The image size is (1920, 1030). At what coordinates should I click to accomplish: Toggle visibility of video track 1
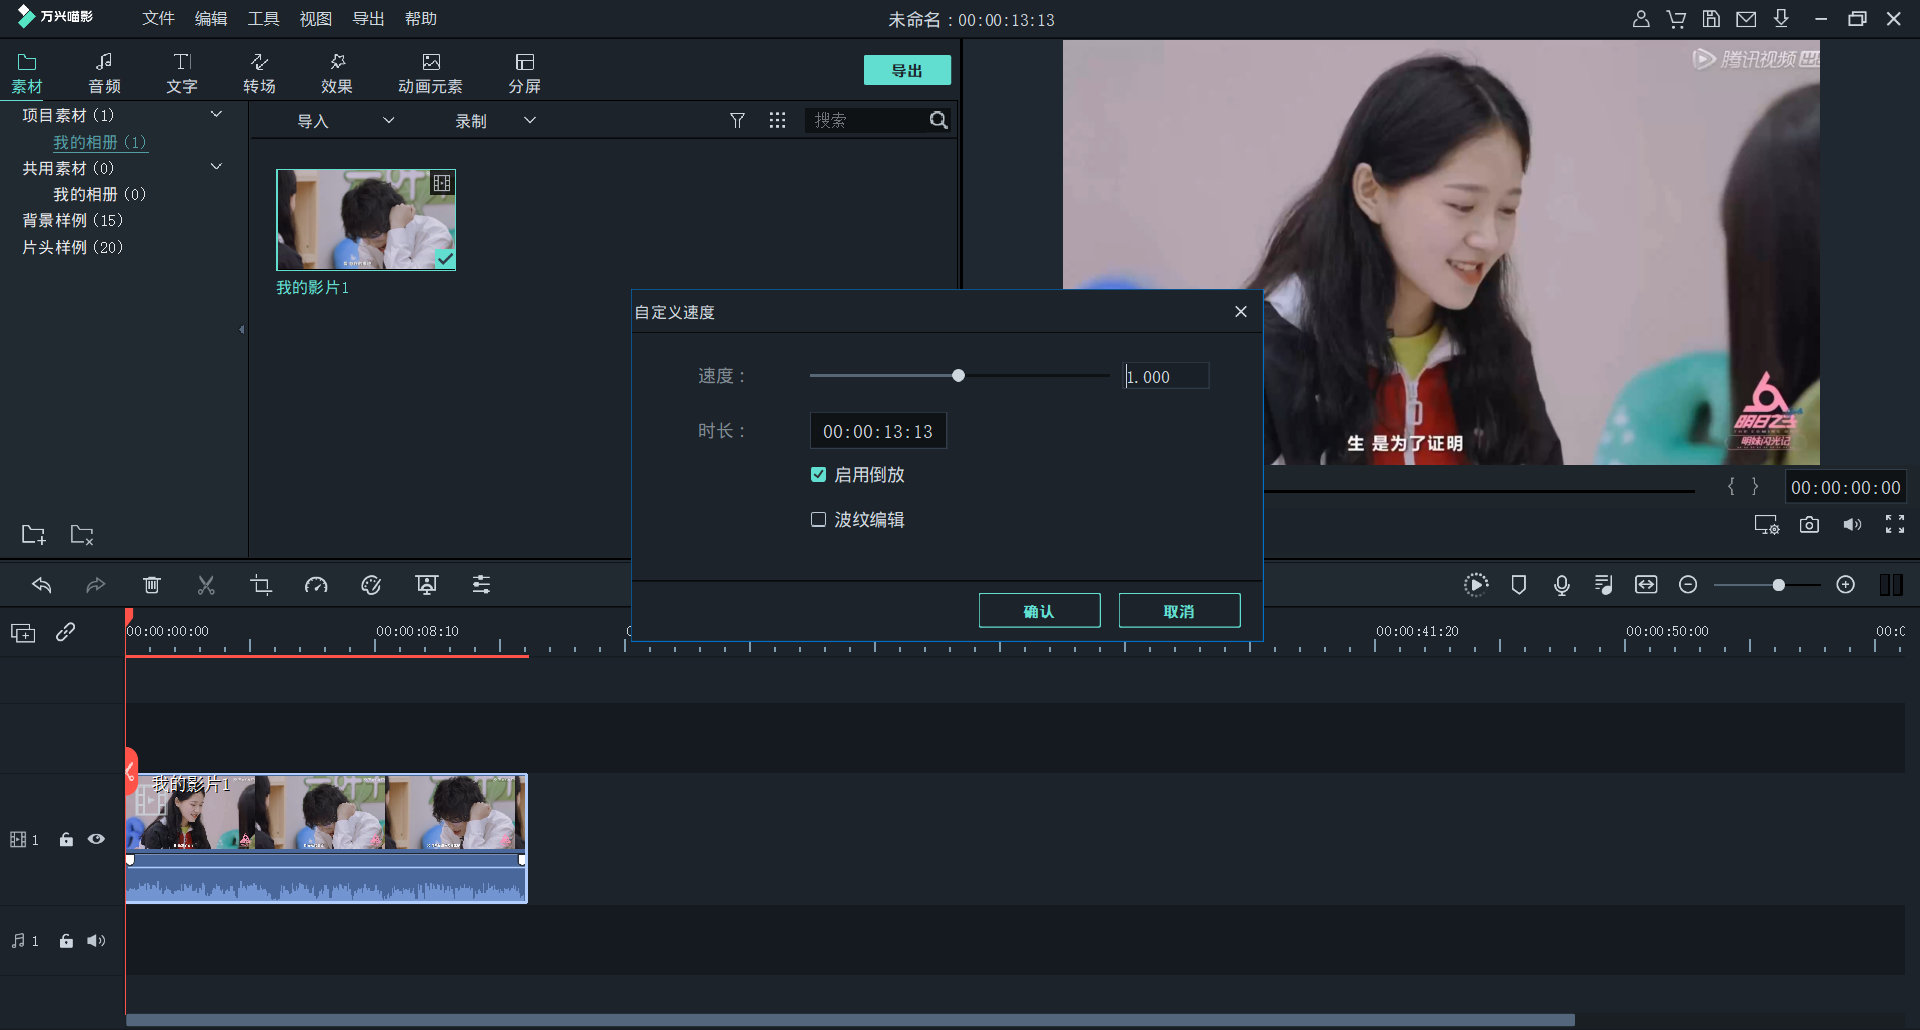click(96, 840)
